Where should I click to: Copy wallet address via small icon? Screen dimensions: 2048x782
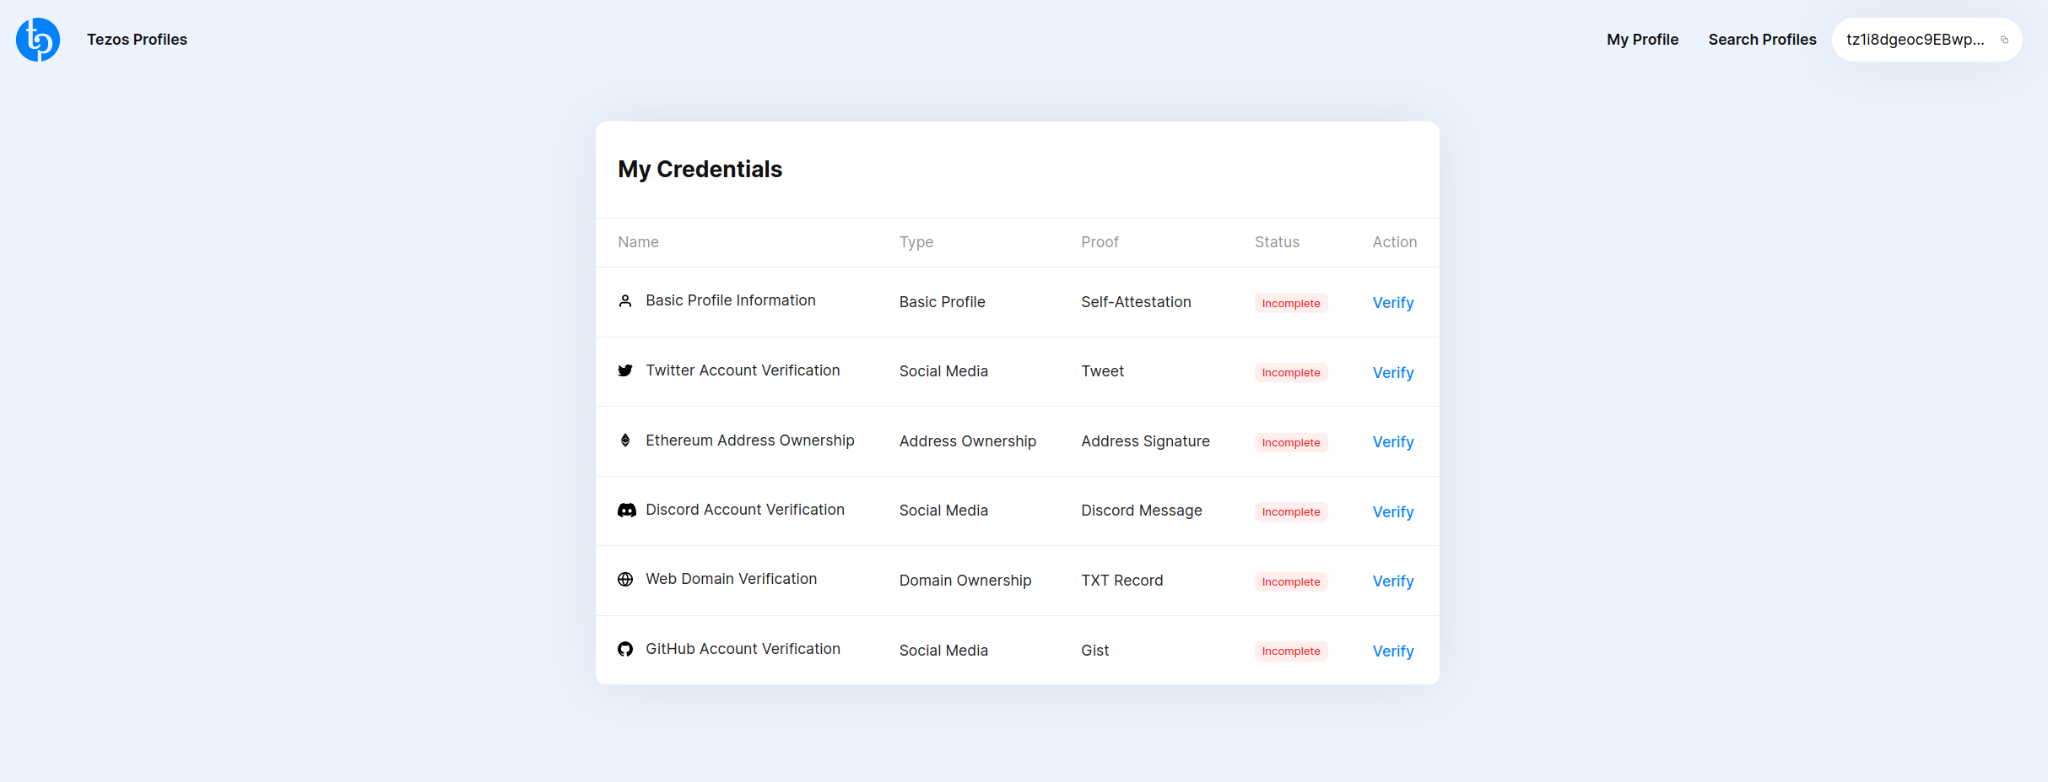(x=2004, y=40)
